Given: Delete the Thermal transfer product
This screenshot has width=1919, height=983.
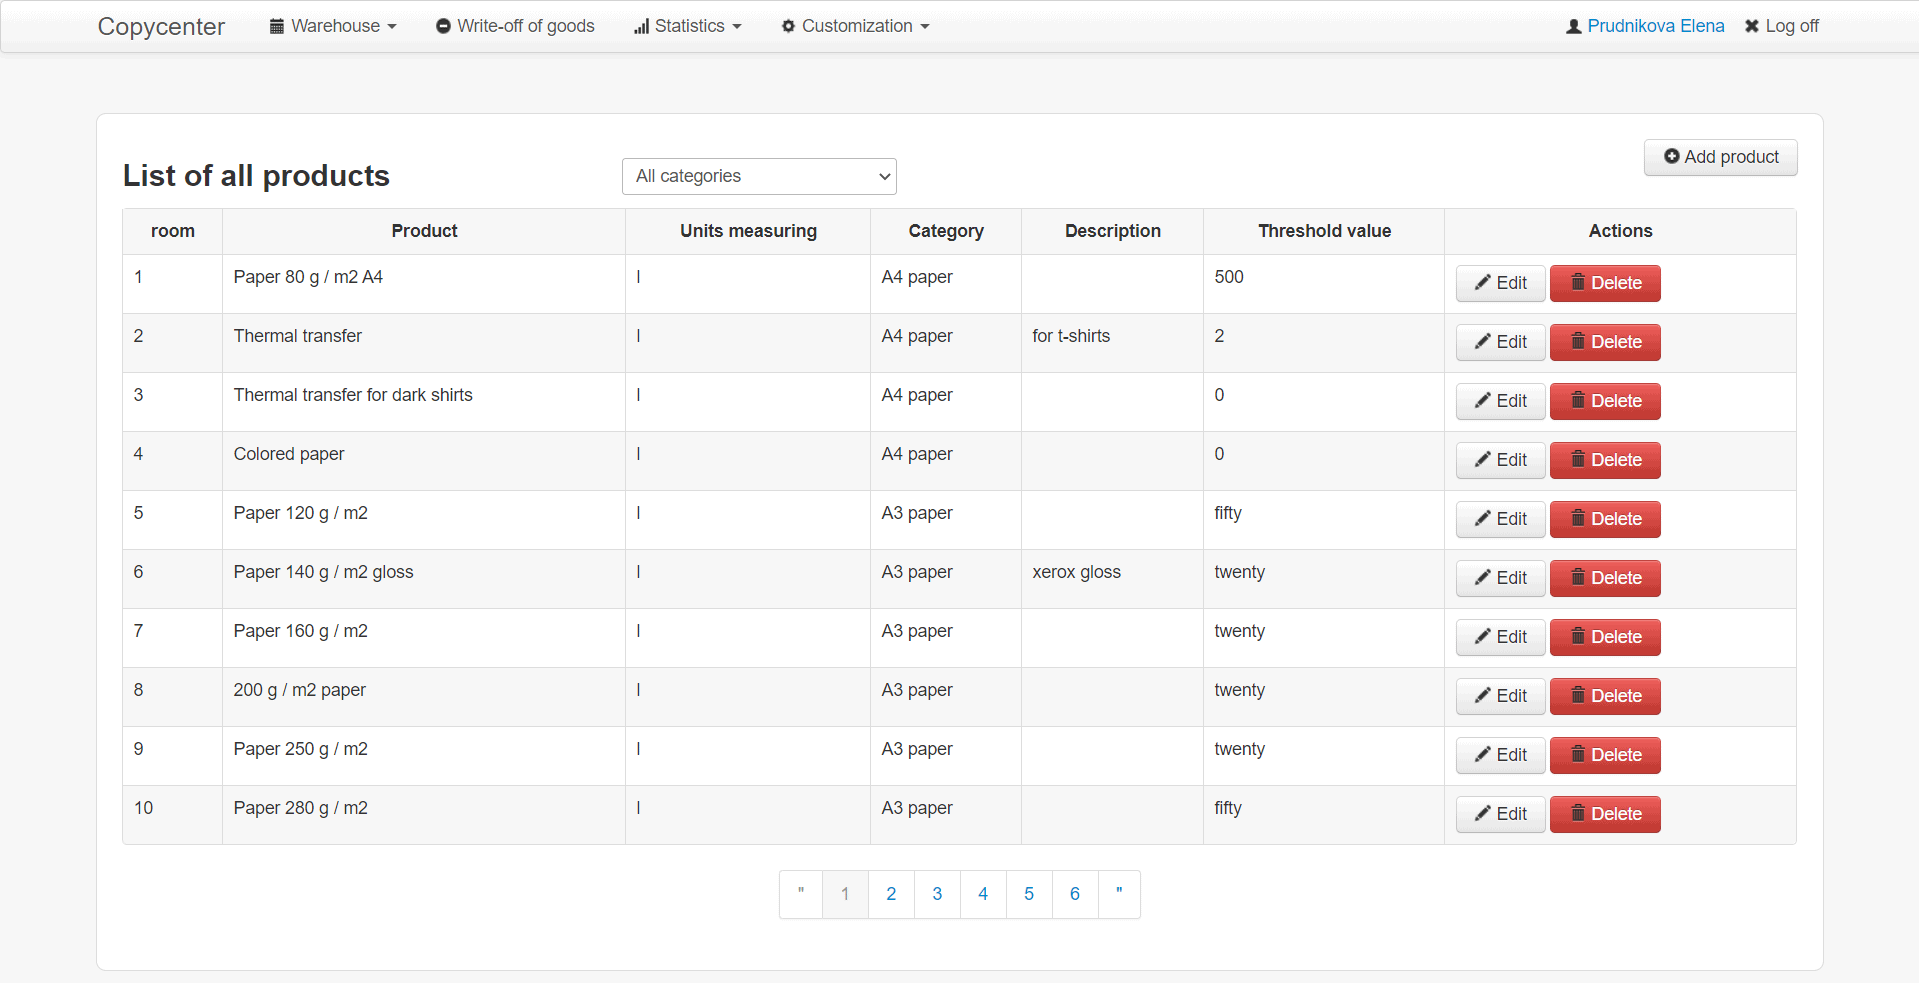Looking at the screenshot, I should [x=1605, y=342].
